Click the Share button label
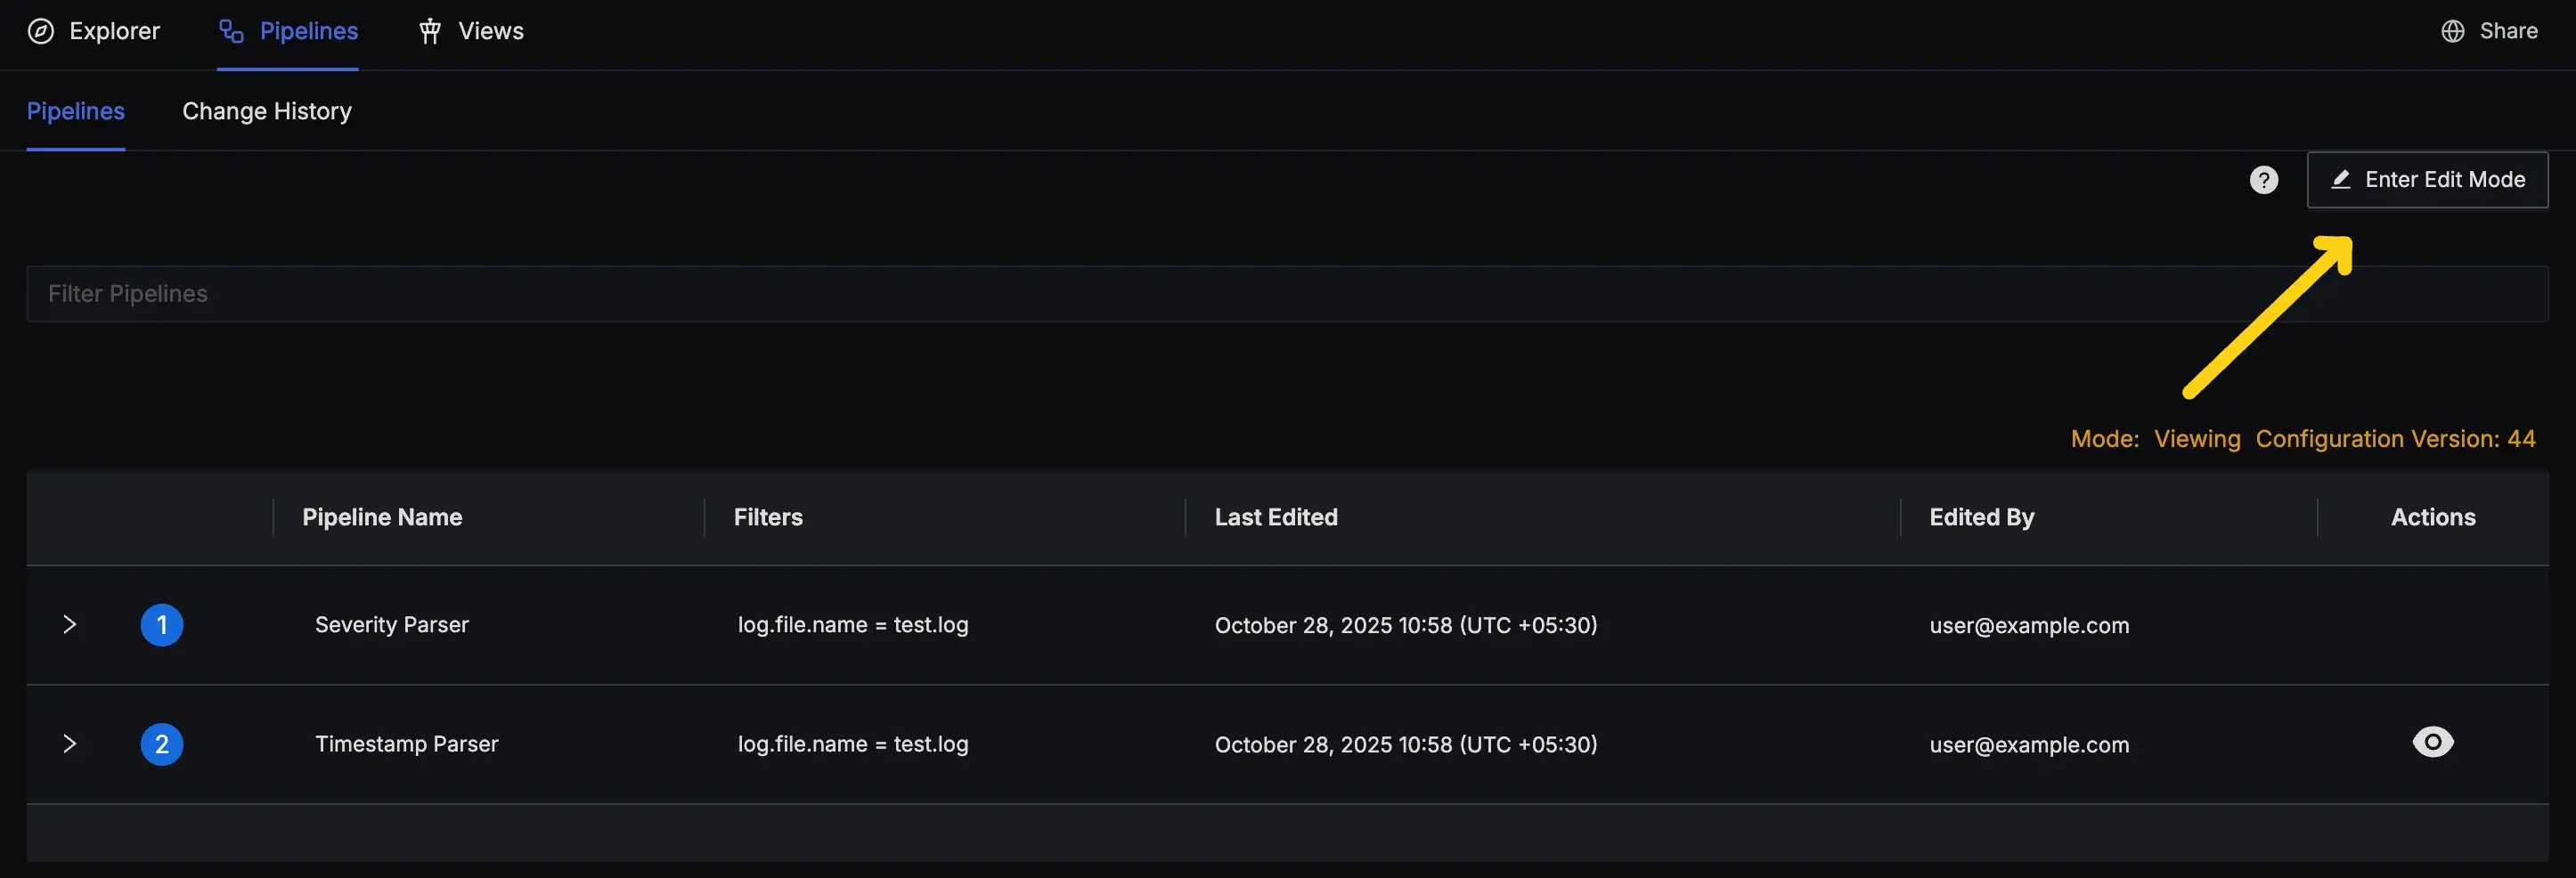Screen dimensions: 2576x878 click(2508, 31)
